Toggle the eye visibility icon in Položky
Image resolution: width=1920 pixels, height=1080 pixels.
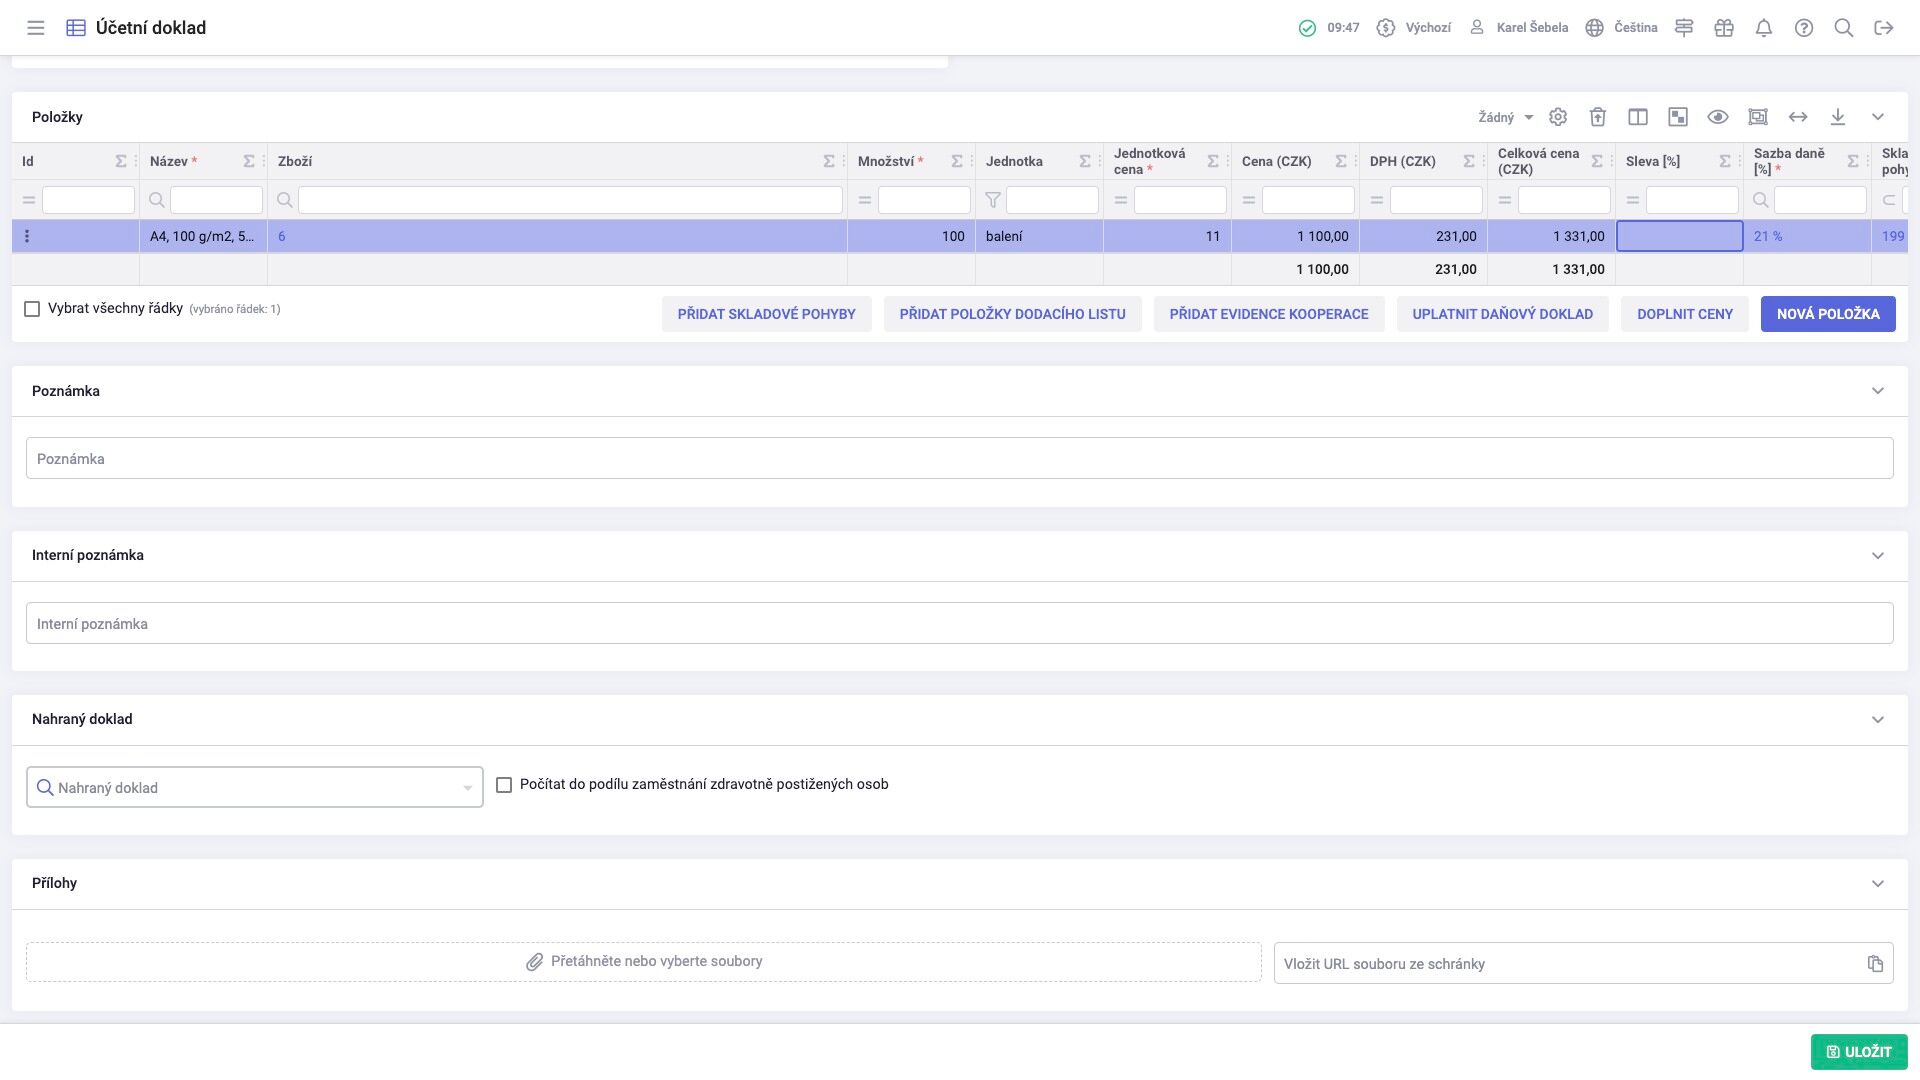pyautogui.click(x=1717, y=117)
